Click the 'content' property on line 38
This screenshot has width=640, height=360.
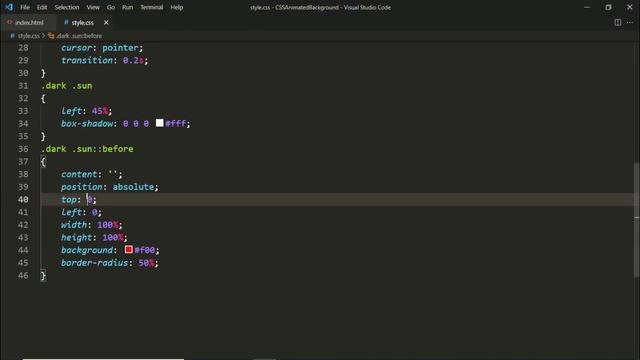coord(79,174)
